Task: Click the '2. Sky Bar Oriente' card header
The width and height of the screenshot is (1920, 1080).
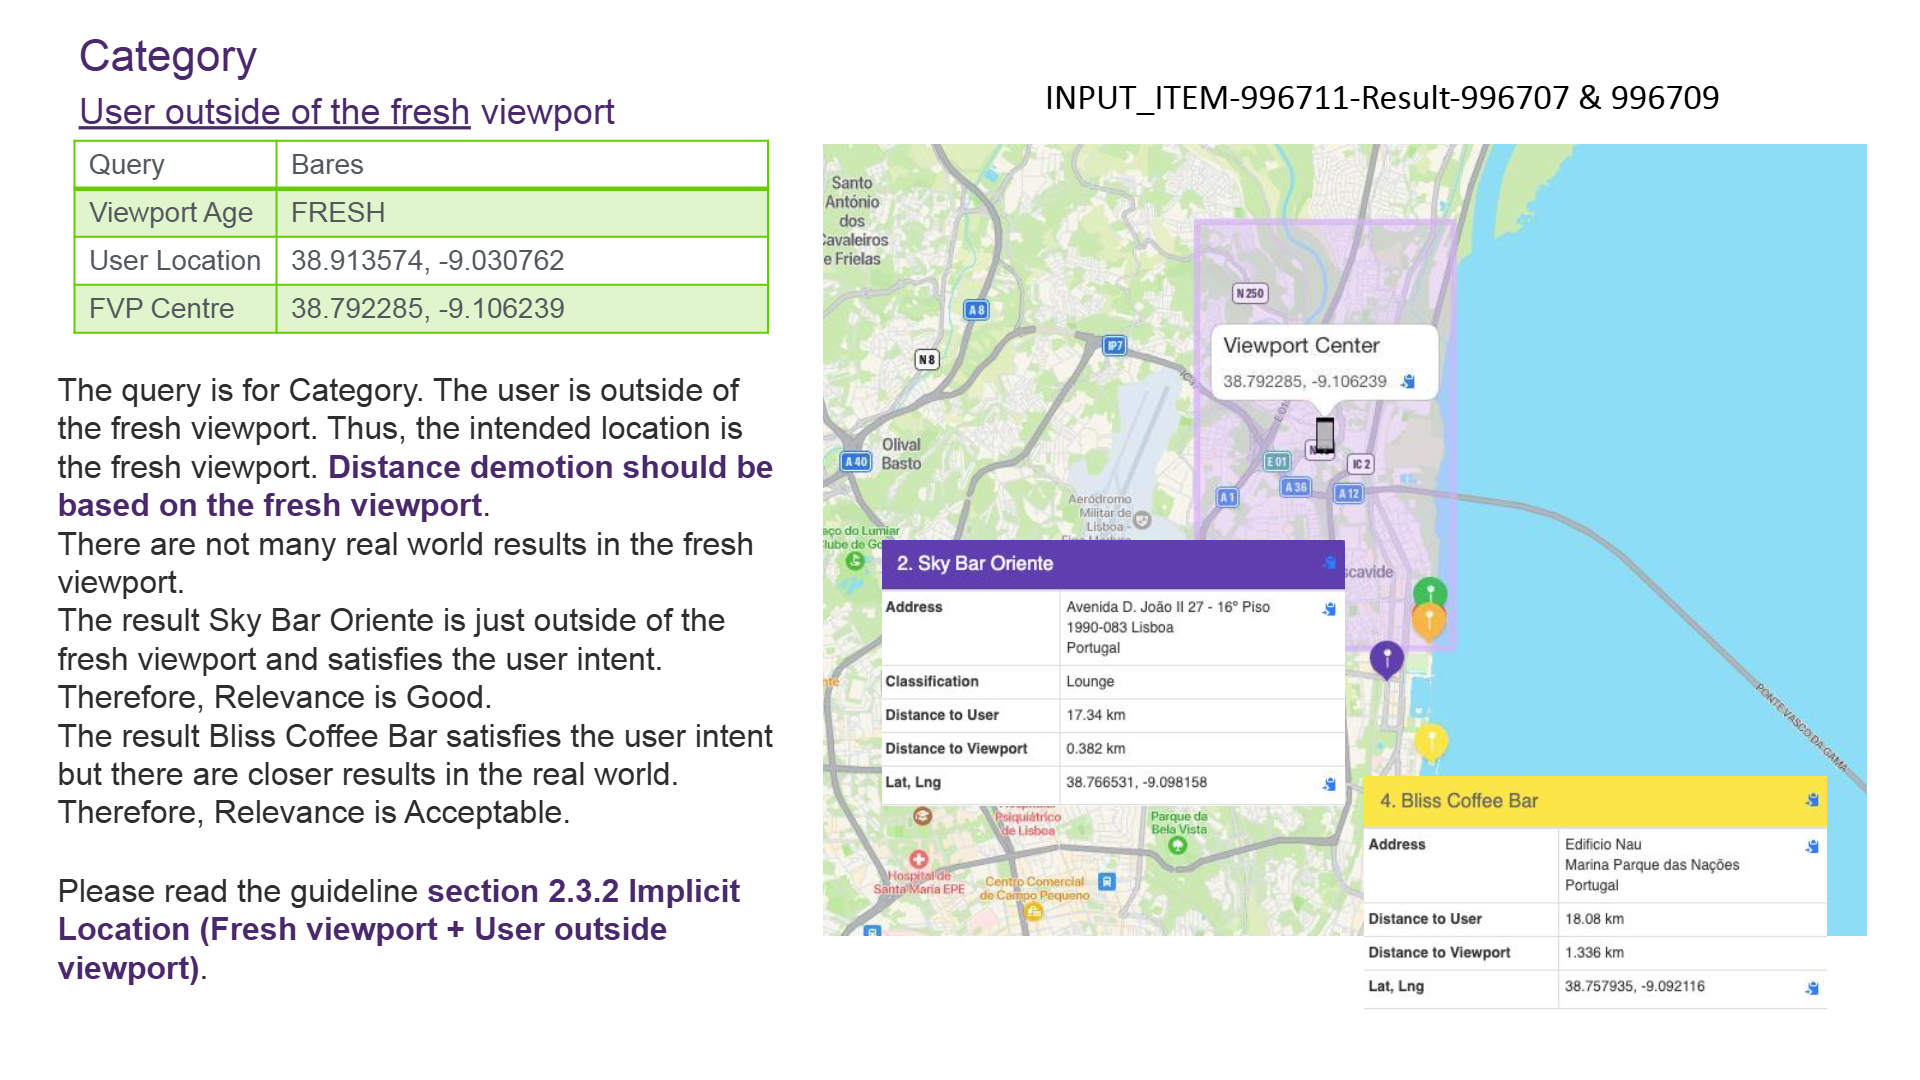Action: click(1113, 564)
